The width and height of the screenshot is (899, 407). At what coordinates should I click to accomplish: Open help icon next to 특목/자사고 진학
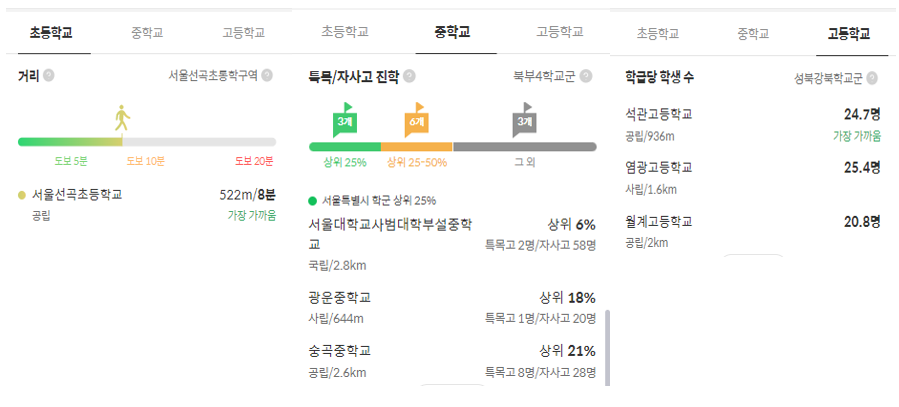pyautogui.click(x=409, y=77)
